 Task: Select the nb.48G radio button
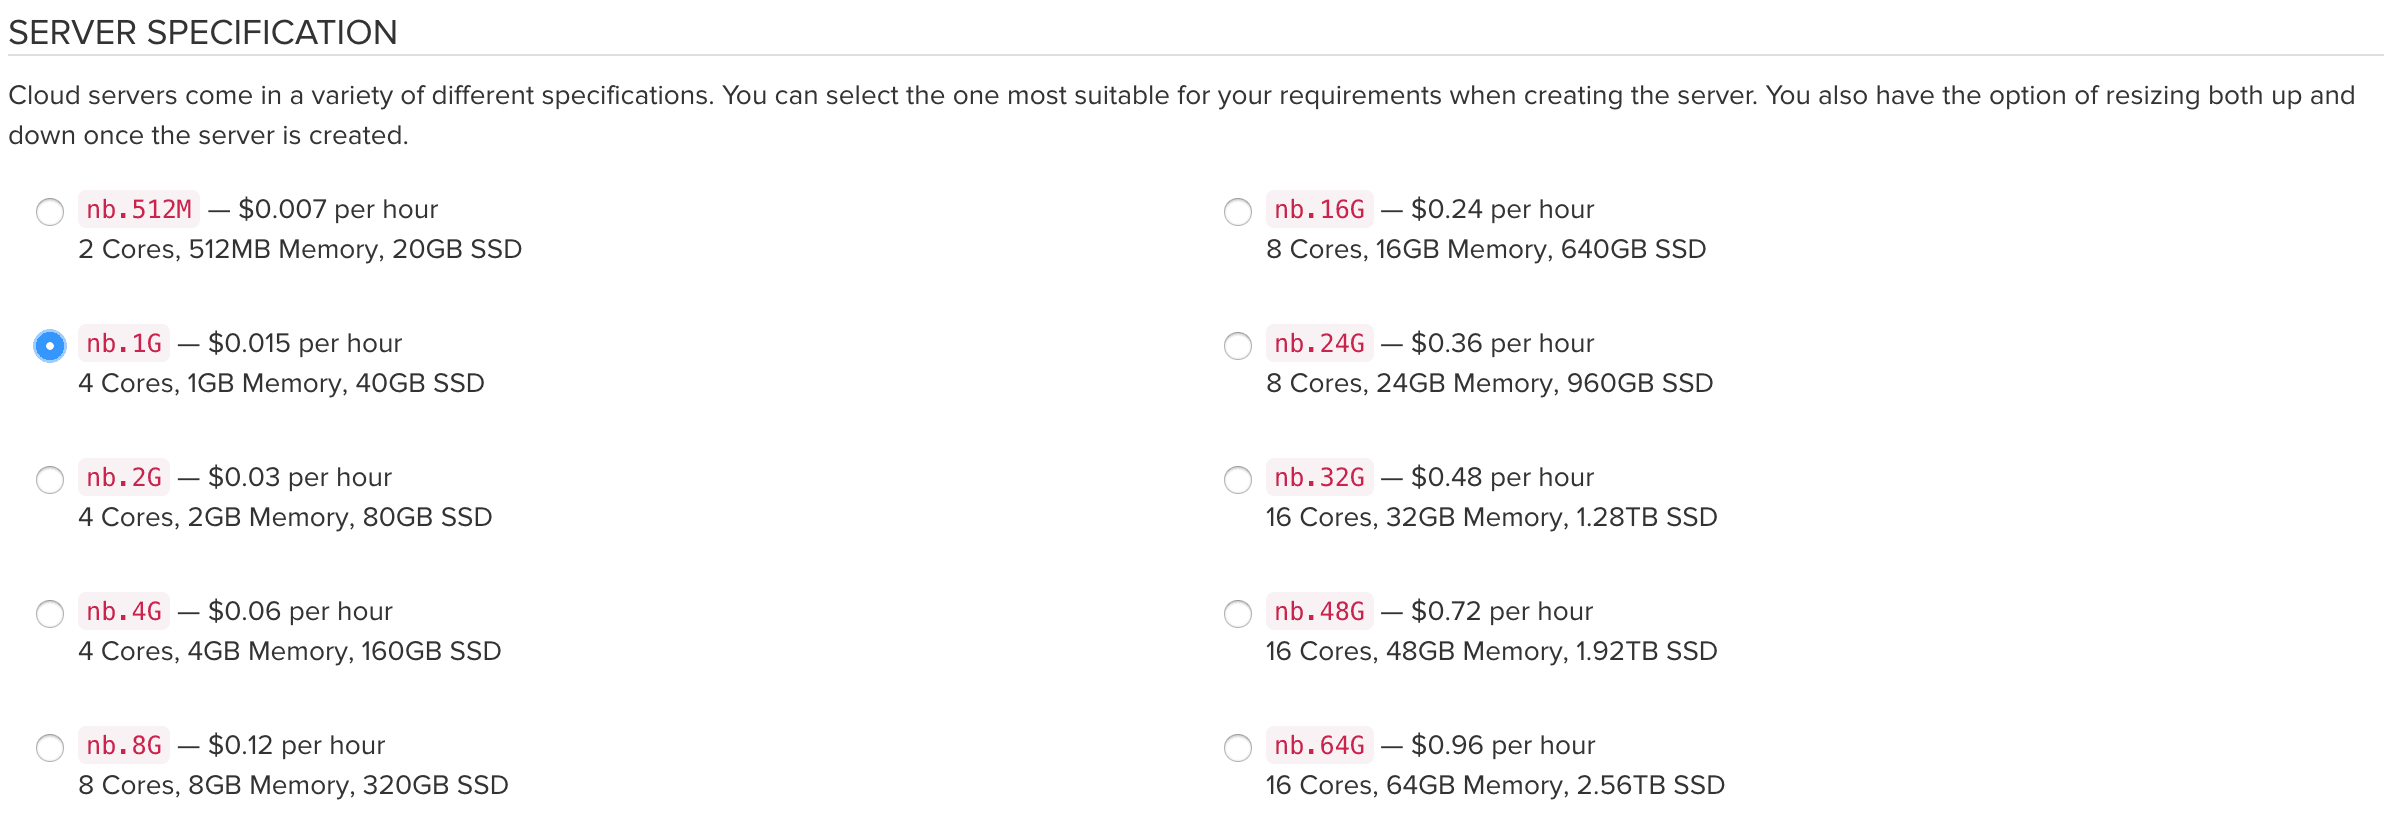[x=1238, y=614]
